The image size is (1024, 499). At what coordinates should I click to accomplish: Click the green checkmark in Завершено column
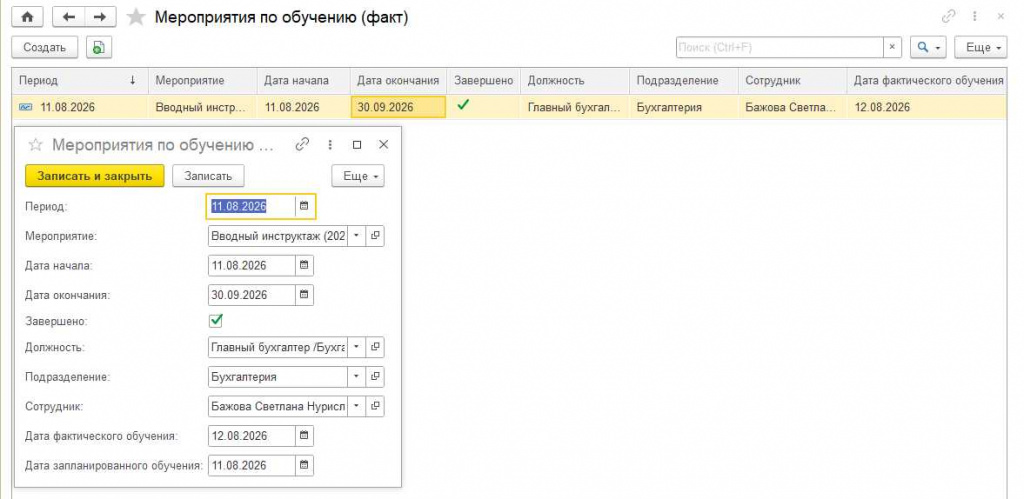463,105
